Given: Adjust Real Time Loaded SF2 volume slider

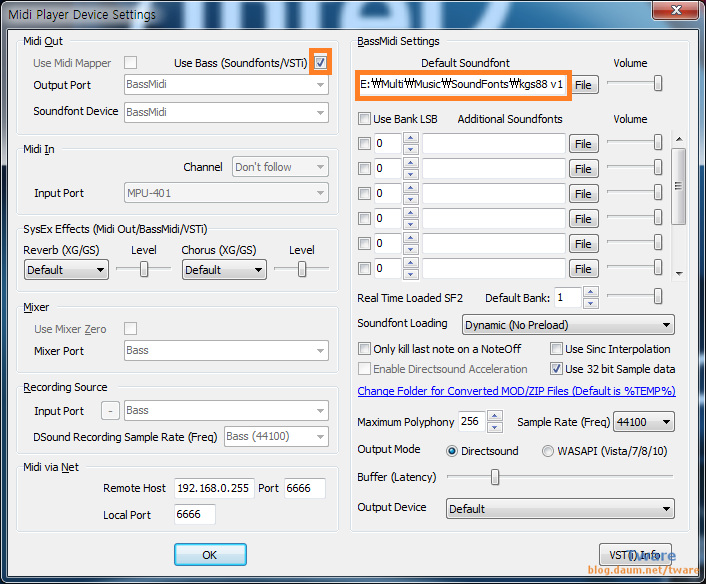Looking at the screenshot, I should [x=658, y=296].
